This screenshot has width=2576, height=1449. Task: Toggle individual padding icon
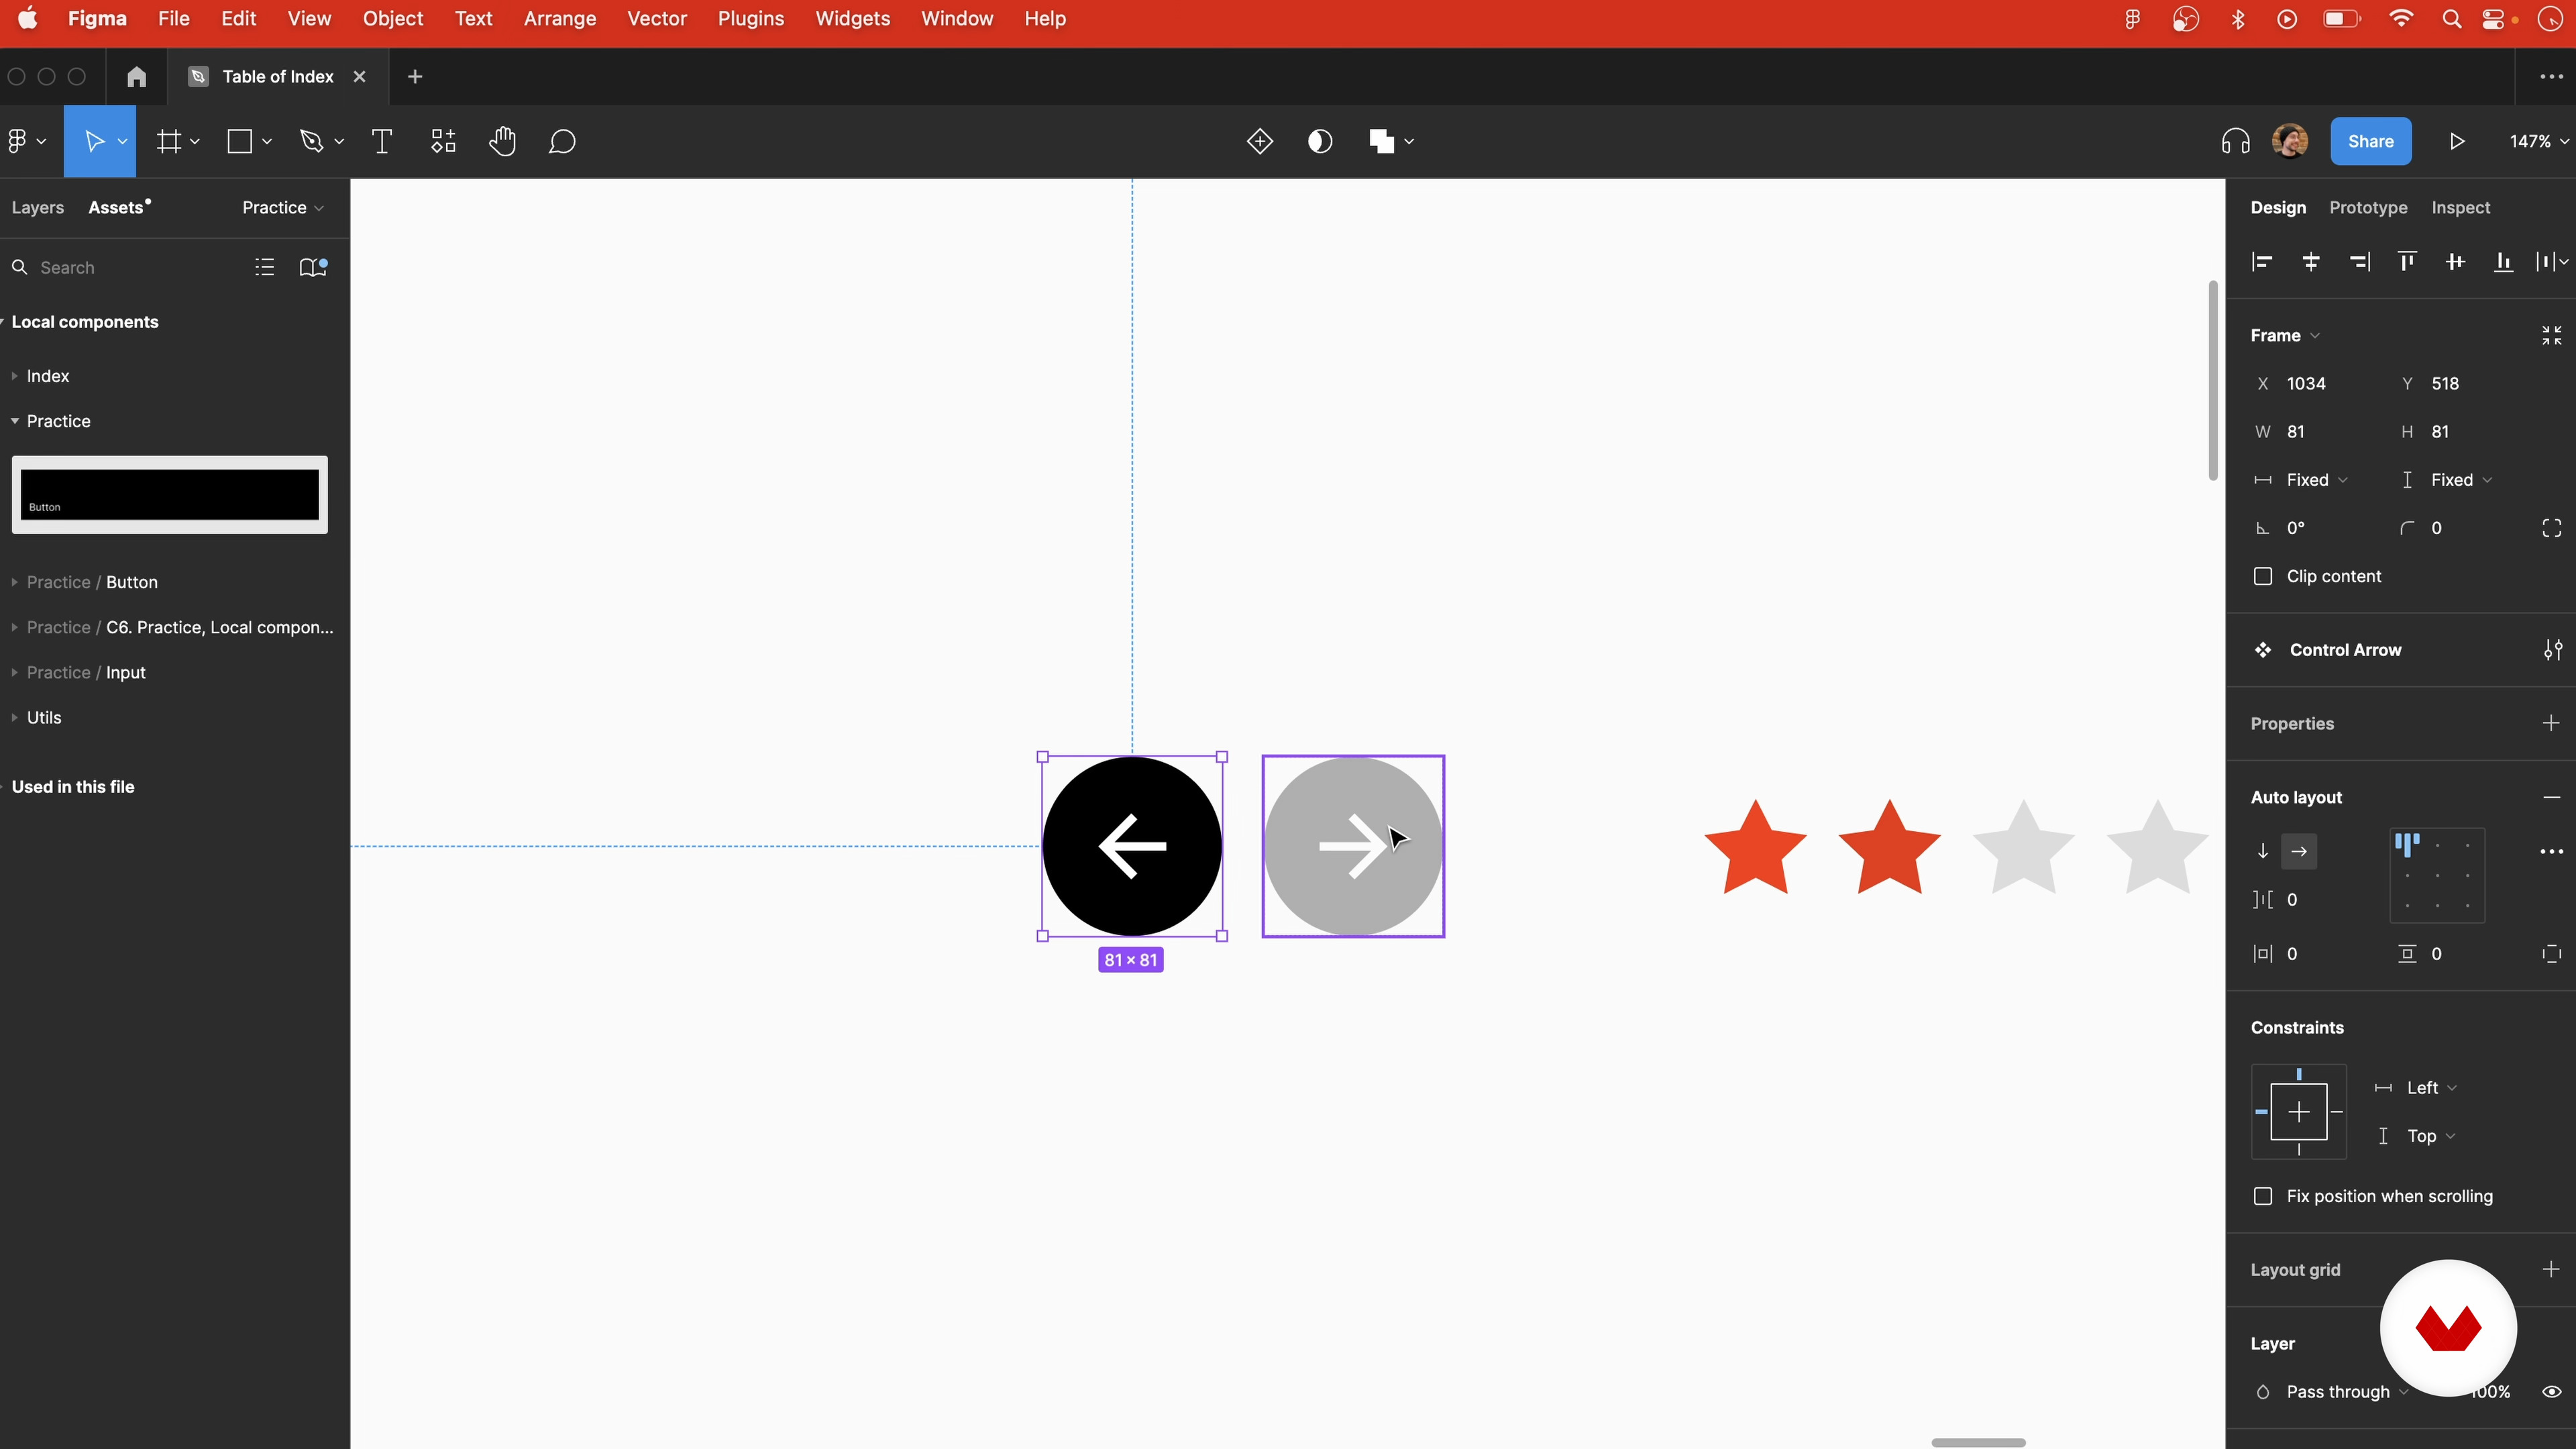[x=2552, y=954]
